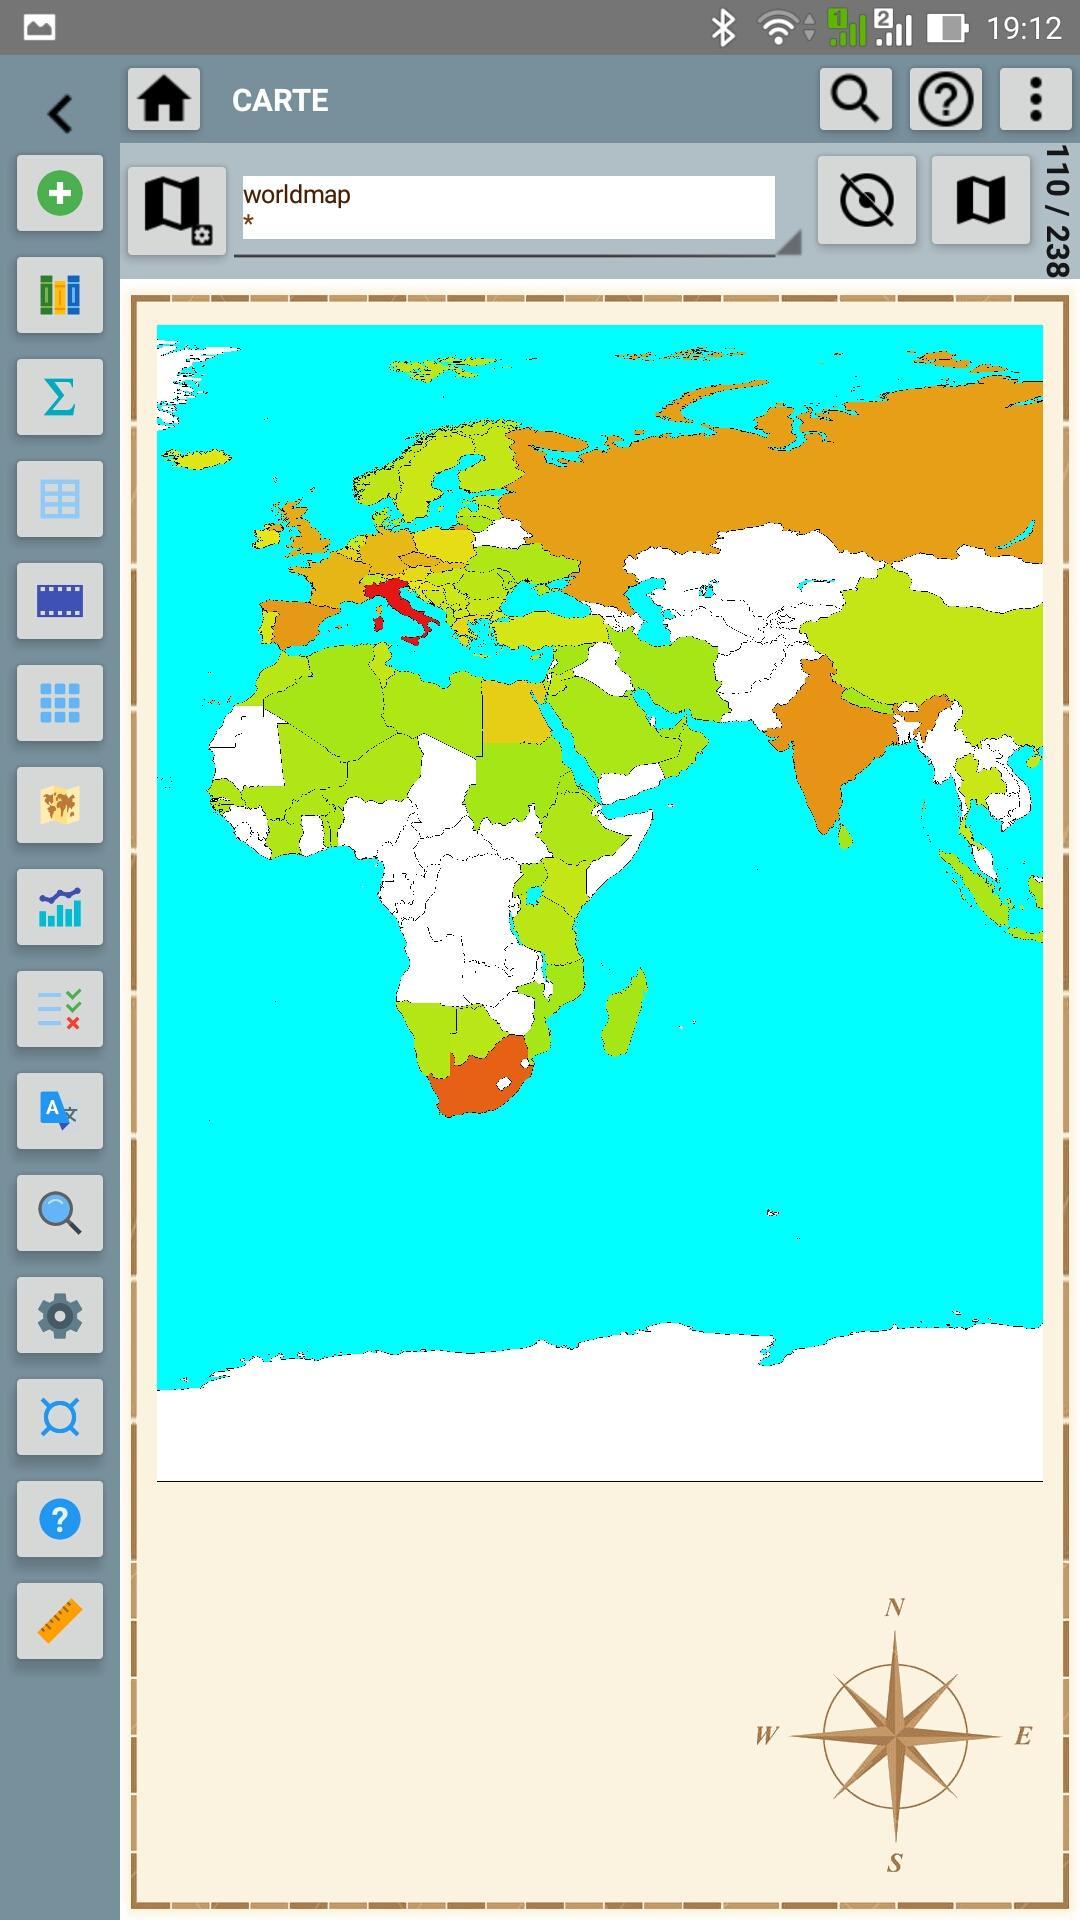
Task: Toggle the crossed-out location target button
Action: click(x=867, y=200)
